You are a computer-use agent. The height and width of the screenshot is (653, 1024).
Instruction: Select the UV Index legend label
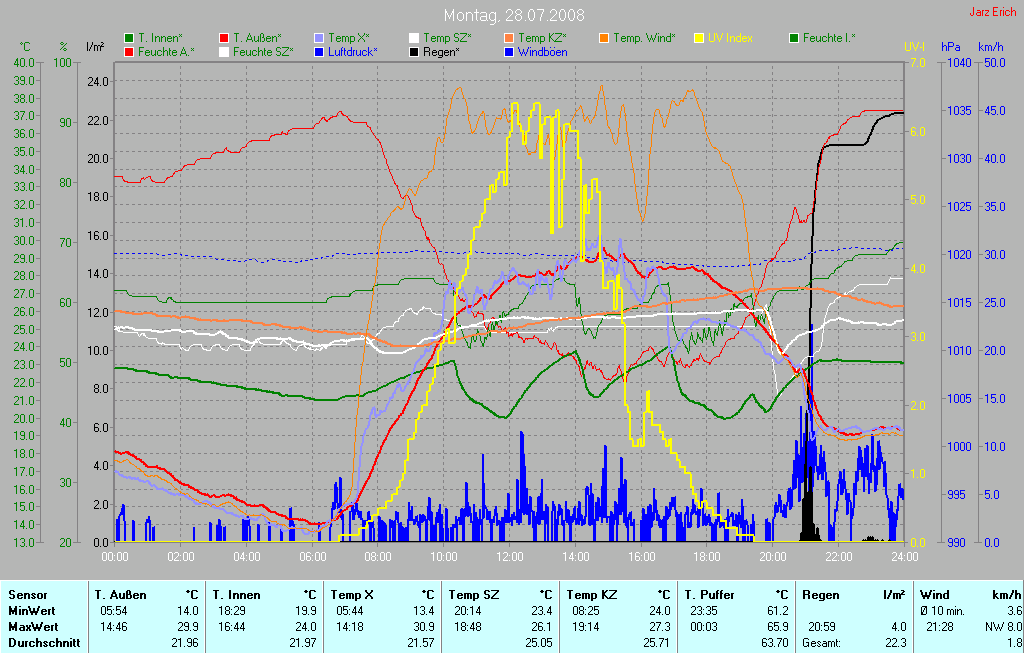click(730, 39)
